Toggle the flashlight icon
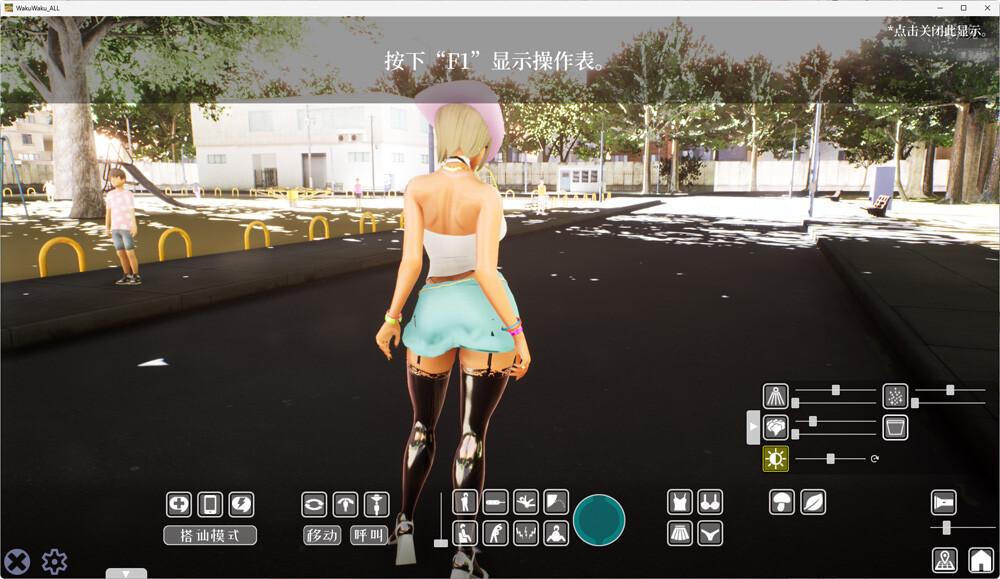The width and height of the screenshot is (1000, 579). coord(944,502)
